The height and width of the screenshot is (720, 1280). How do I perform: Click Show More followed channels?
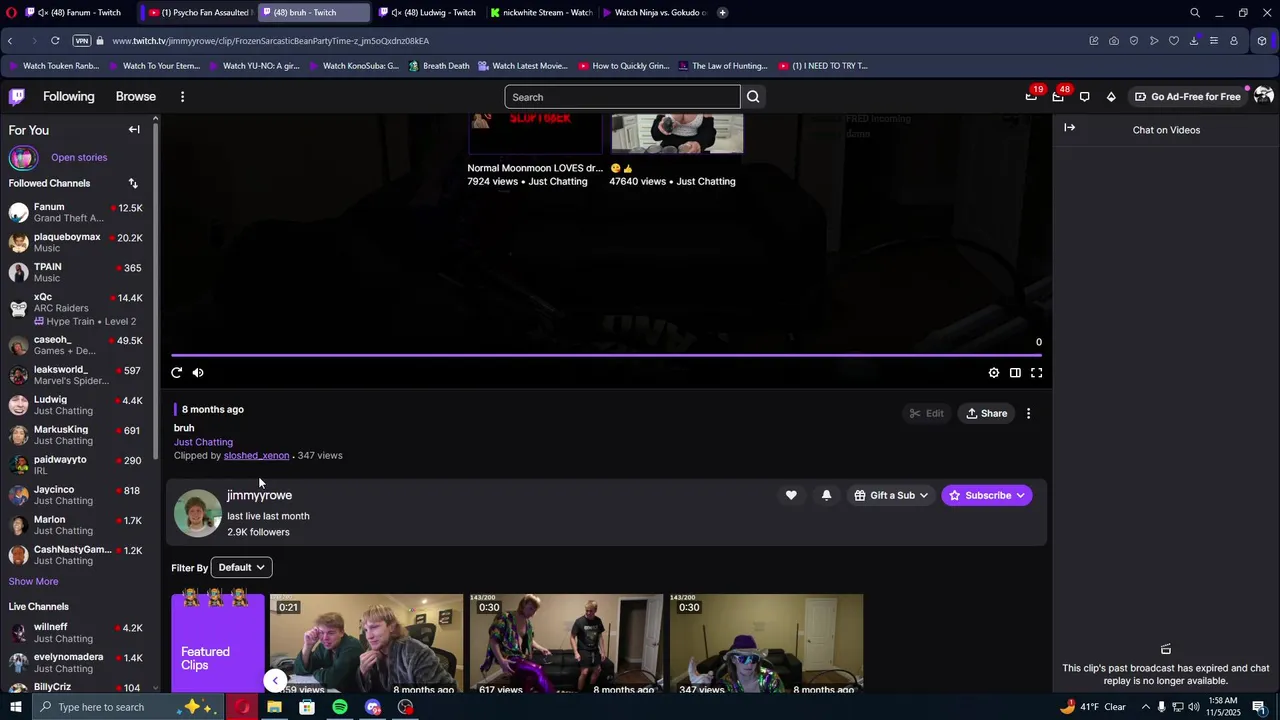coord(33,581)
